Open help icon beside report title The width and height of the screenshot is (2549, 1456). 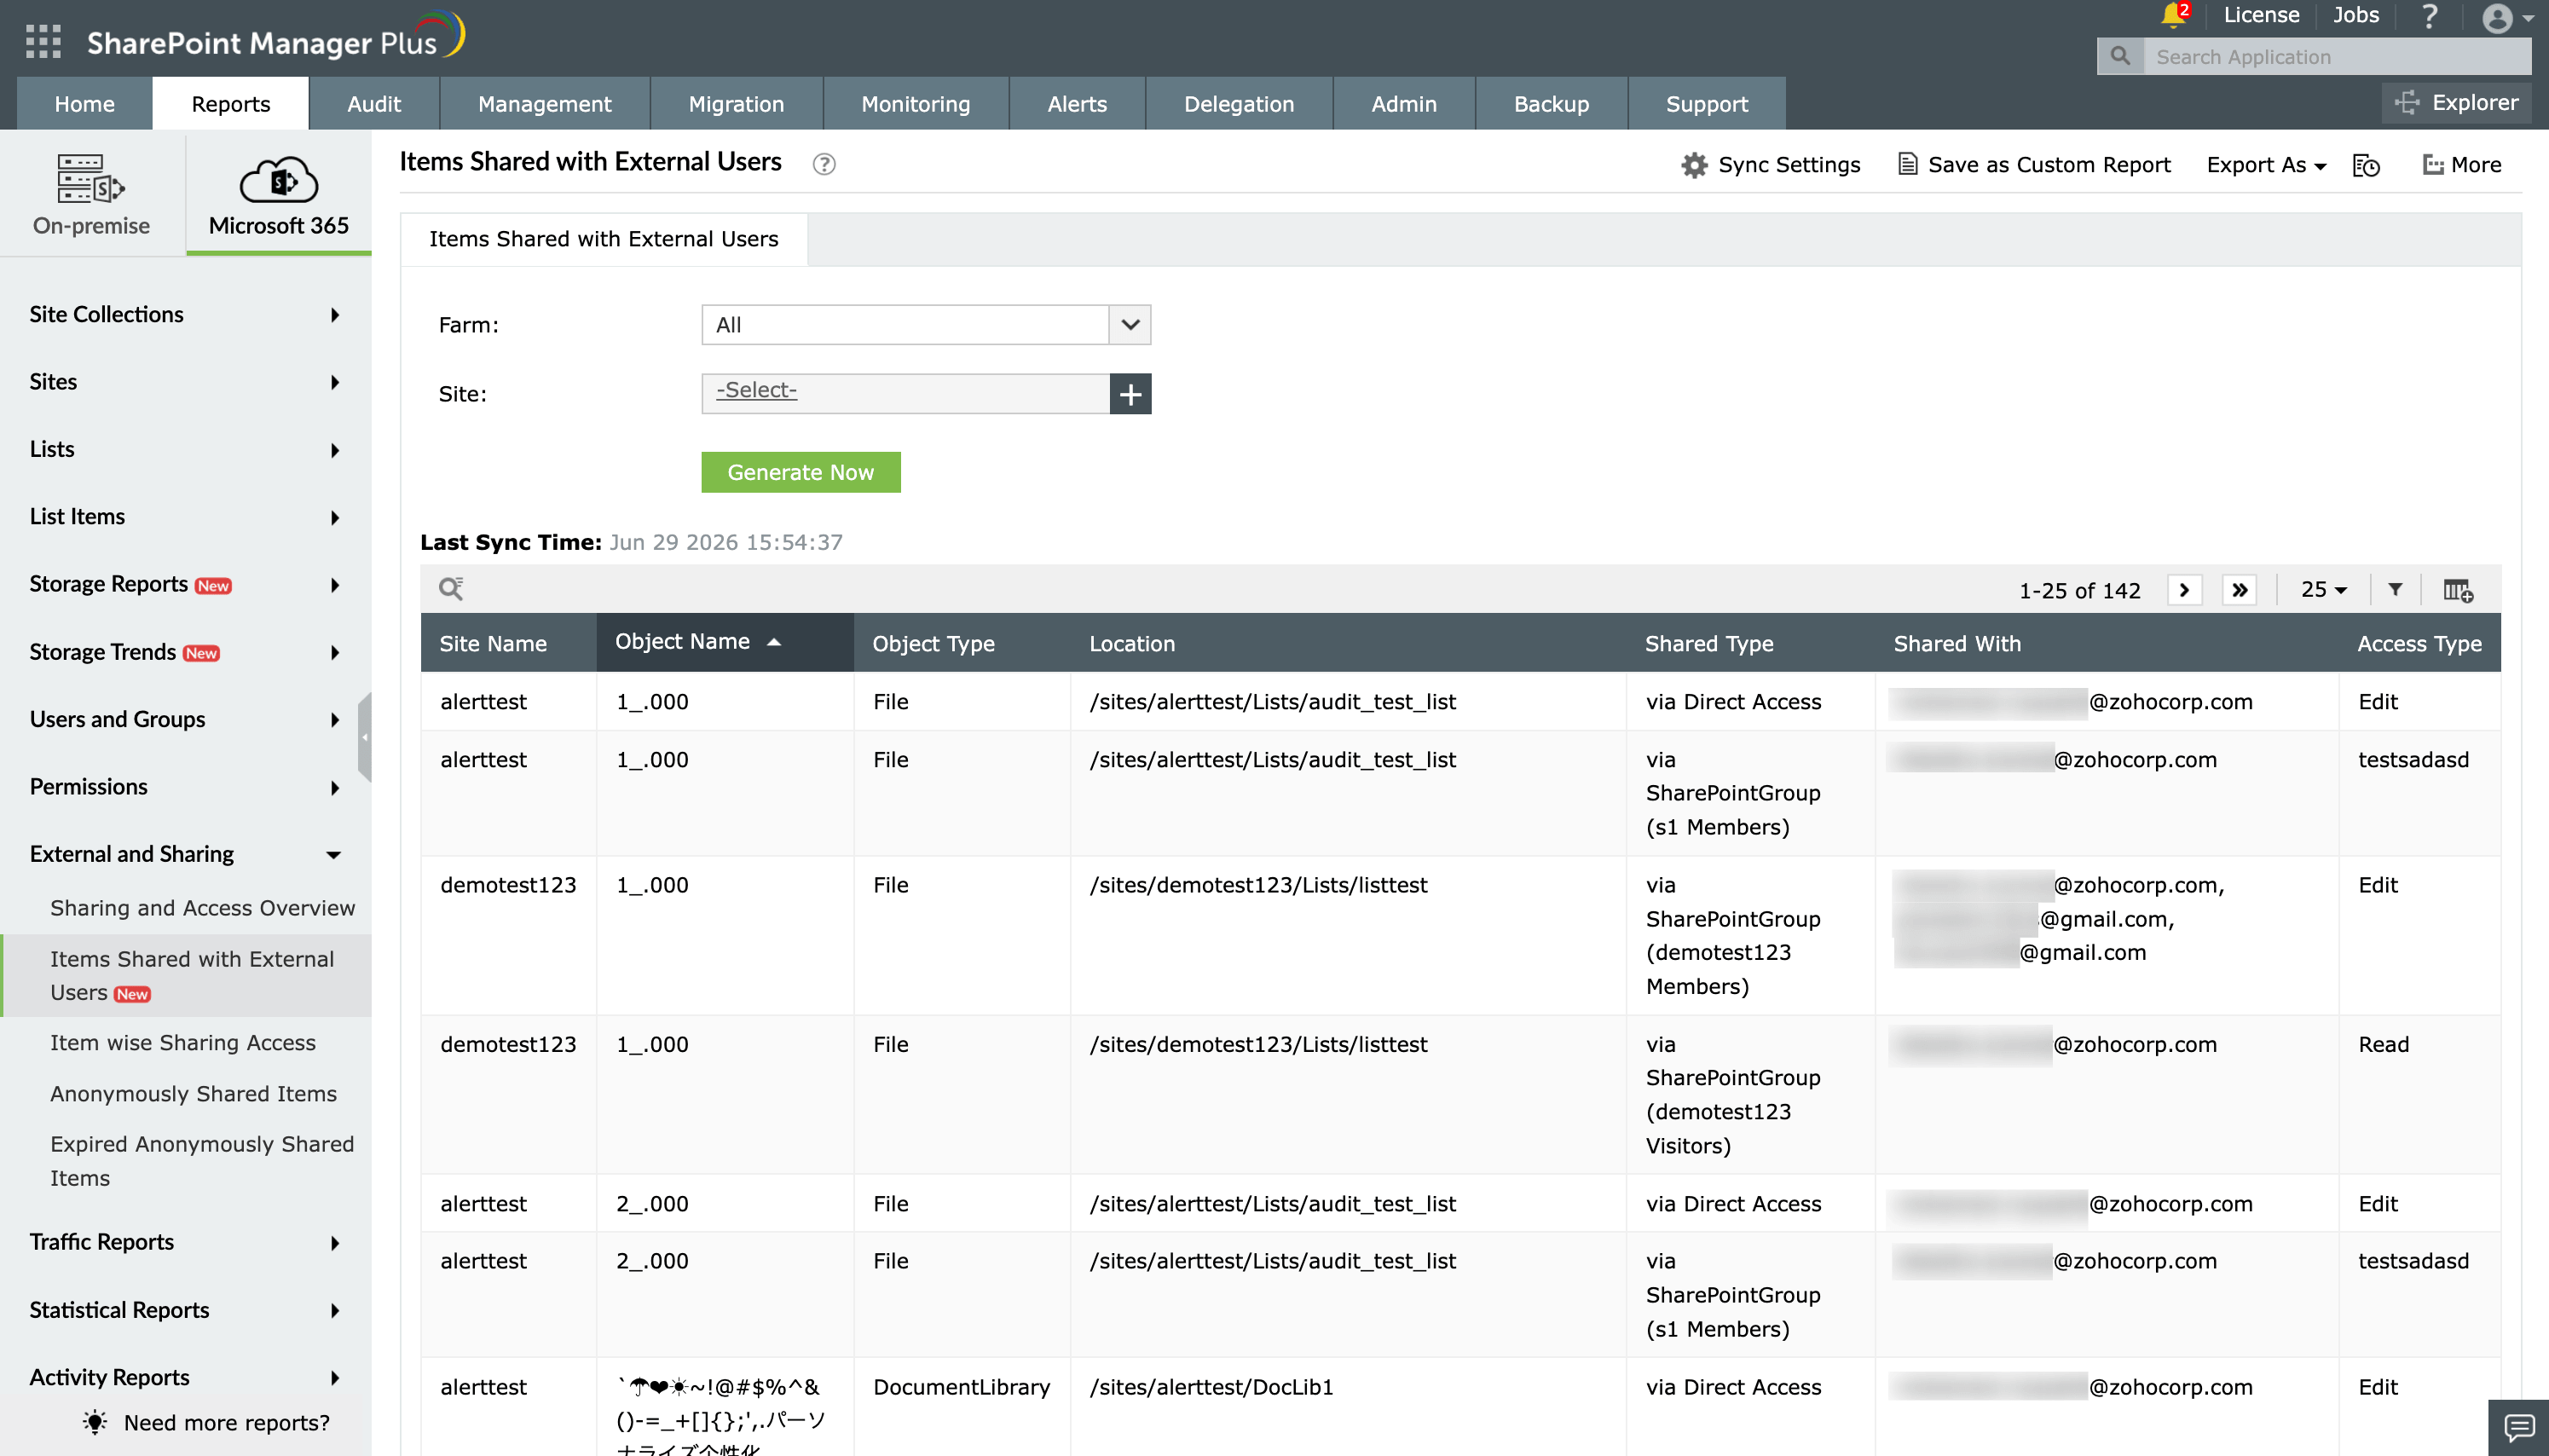tap(824, 164)
